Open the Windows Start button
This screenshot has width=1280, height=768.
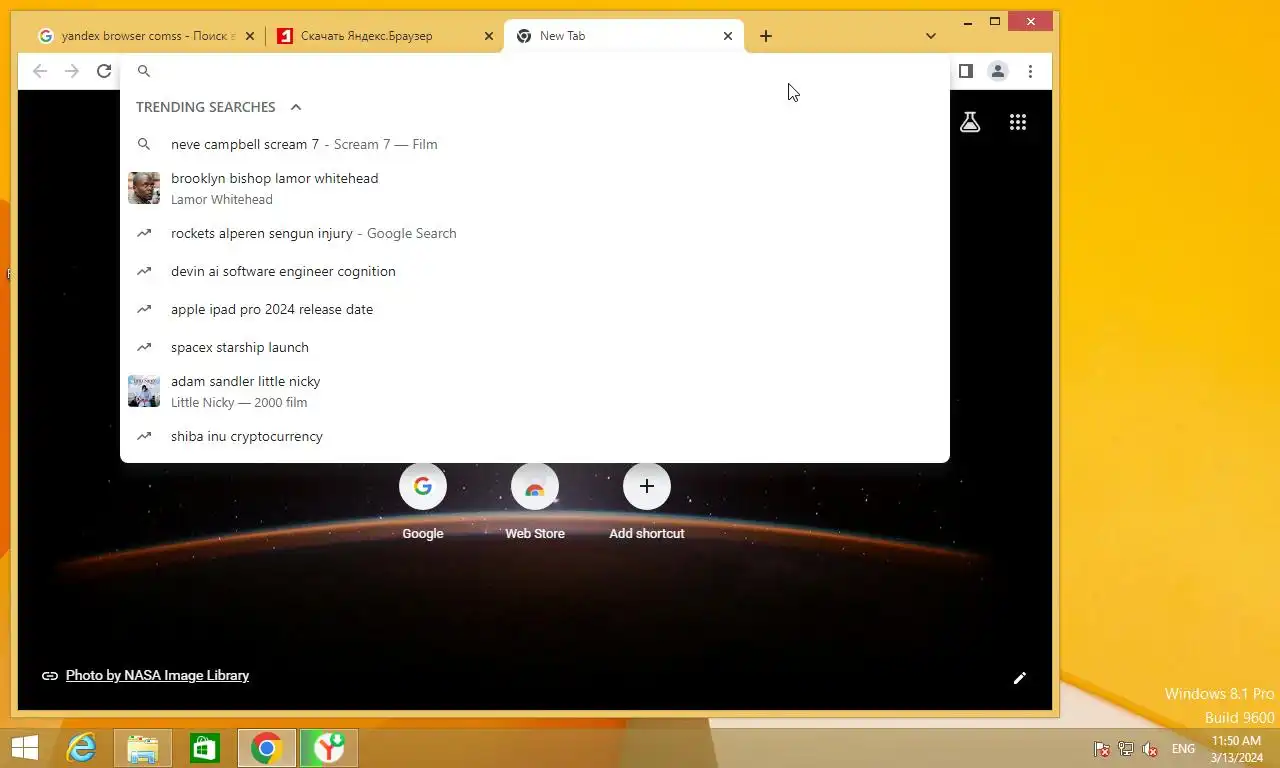tap(24, 748)
